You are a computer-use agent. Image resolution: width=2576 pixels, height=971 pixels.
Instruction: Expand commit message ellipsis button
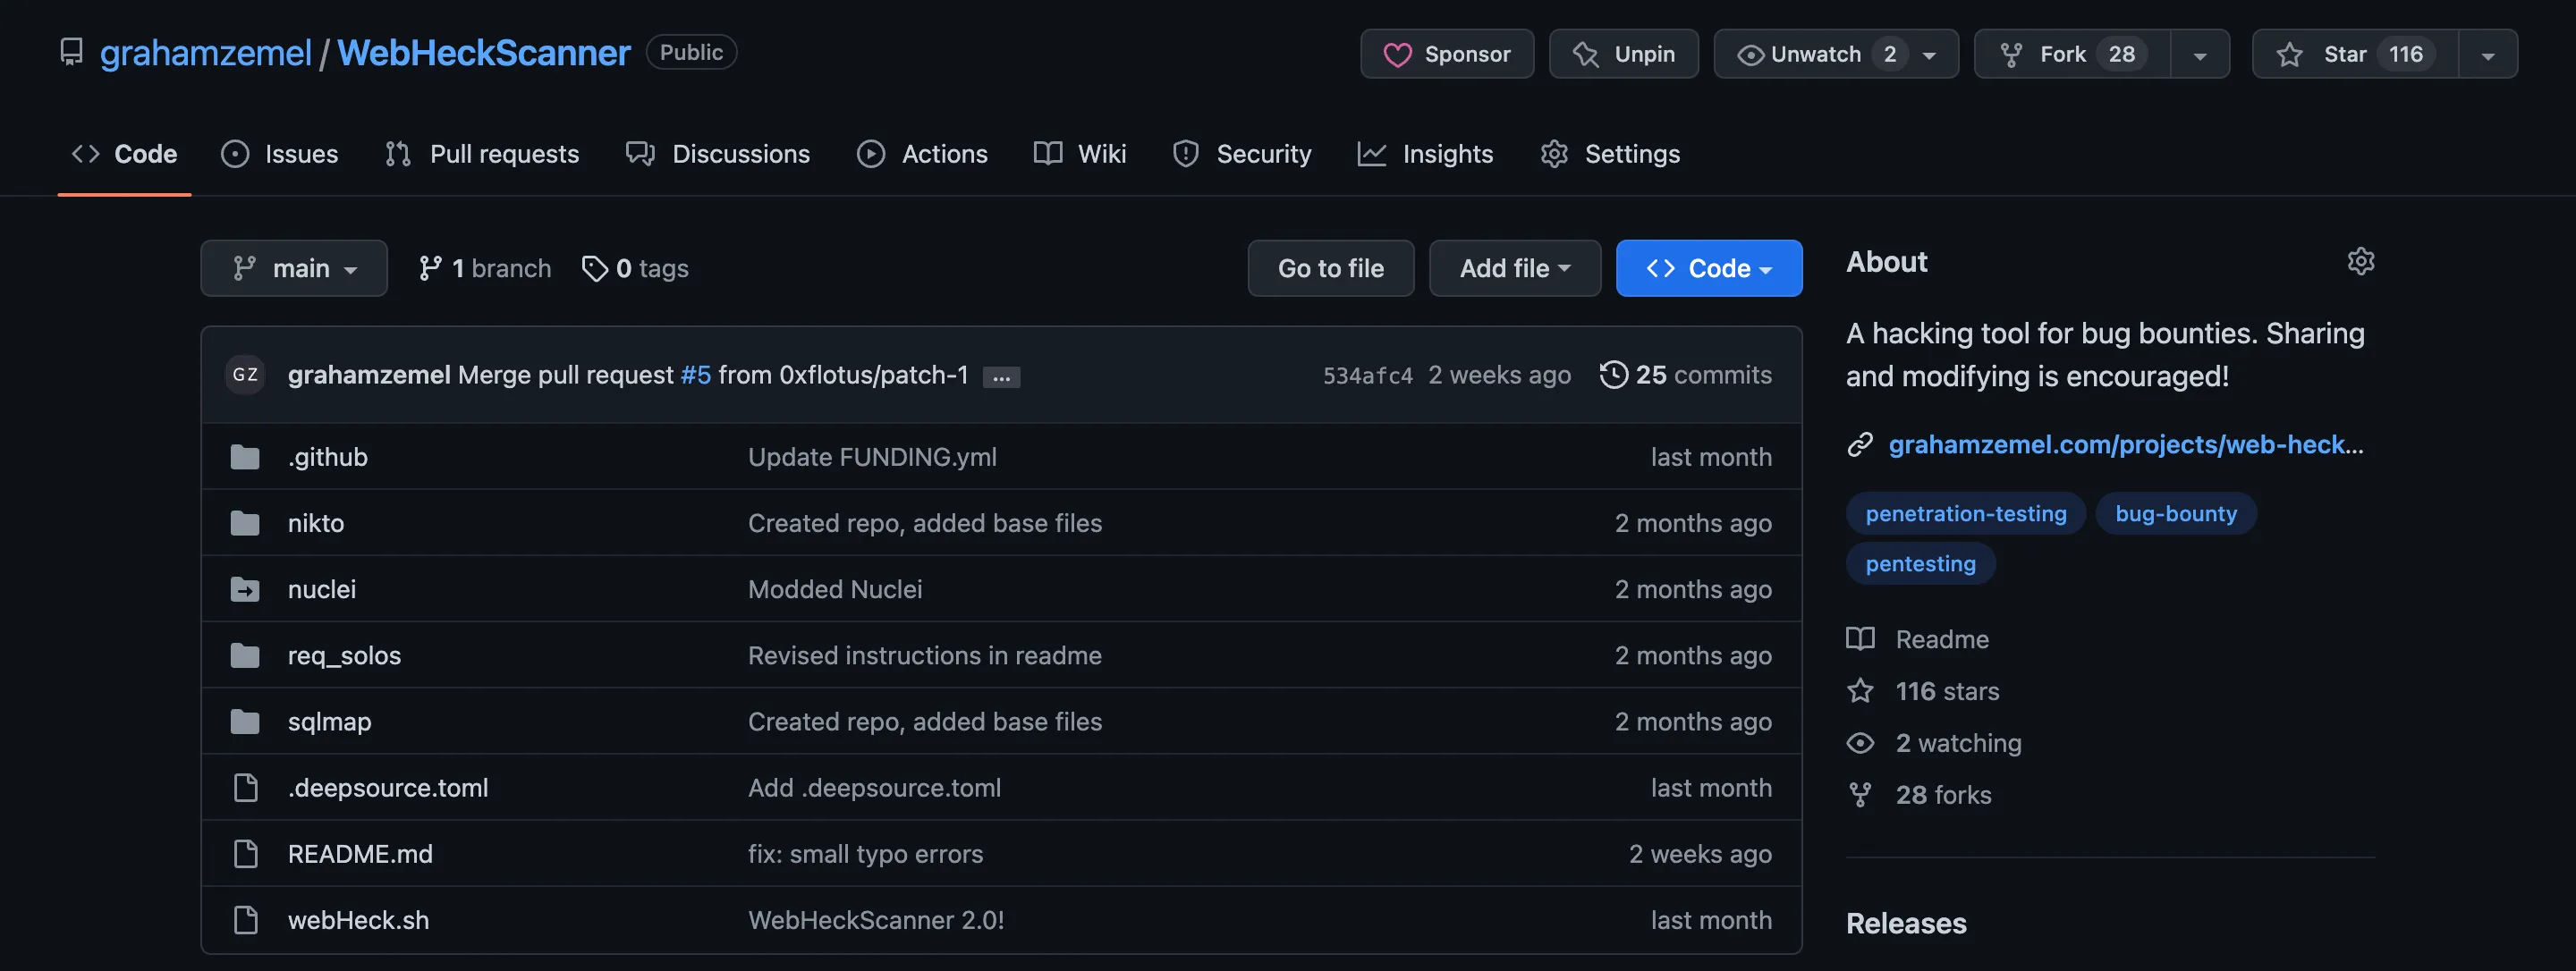coord(1001,377)
